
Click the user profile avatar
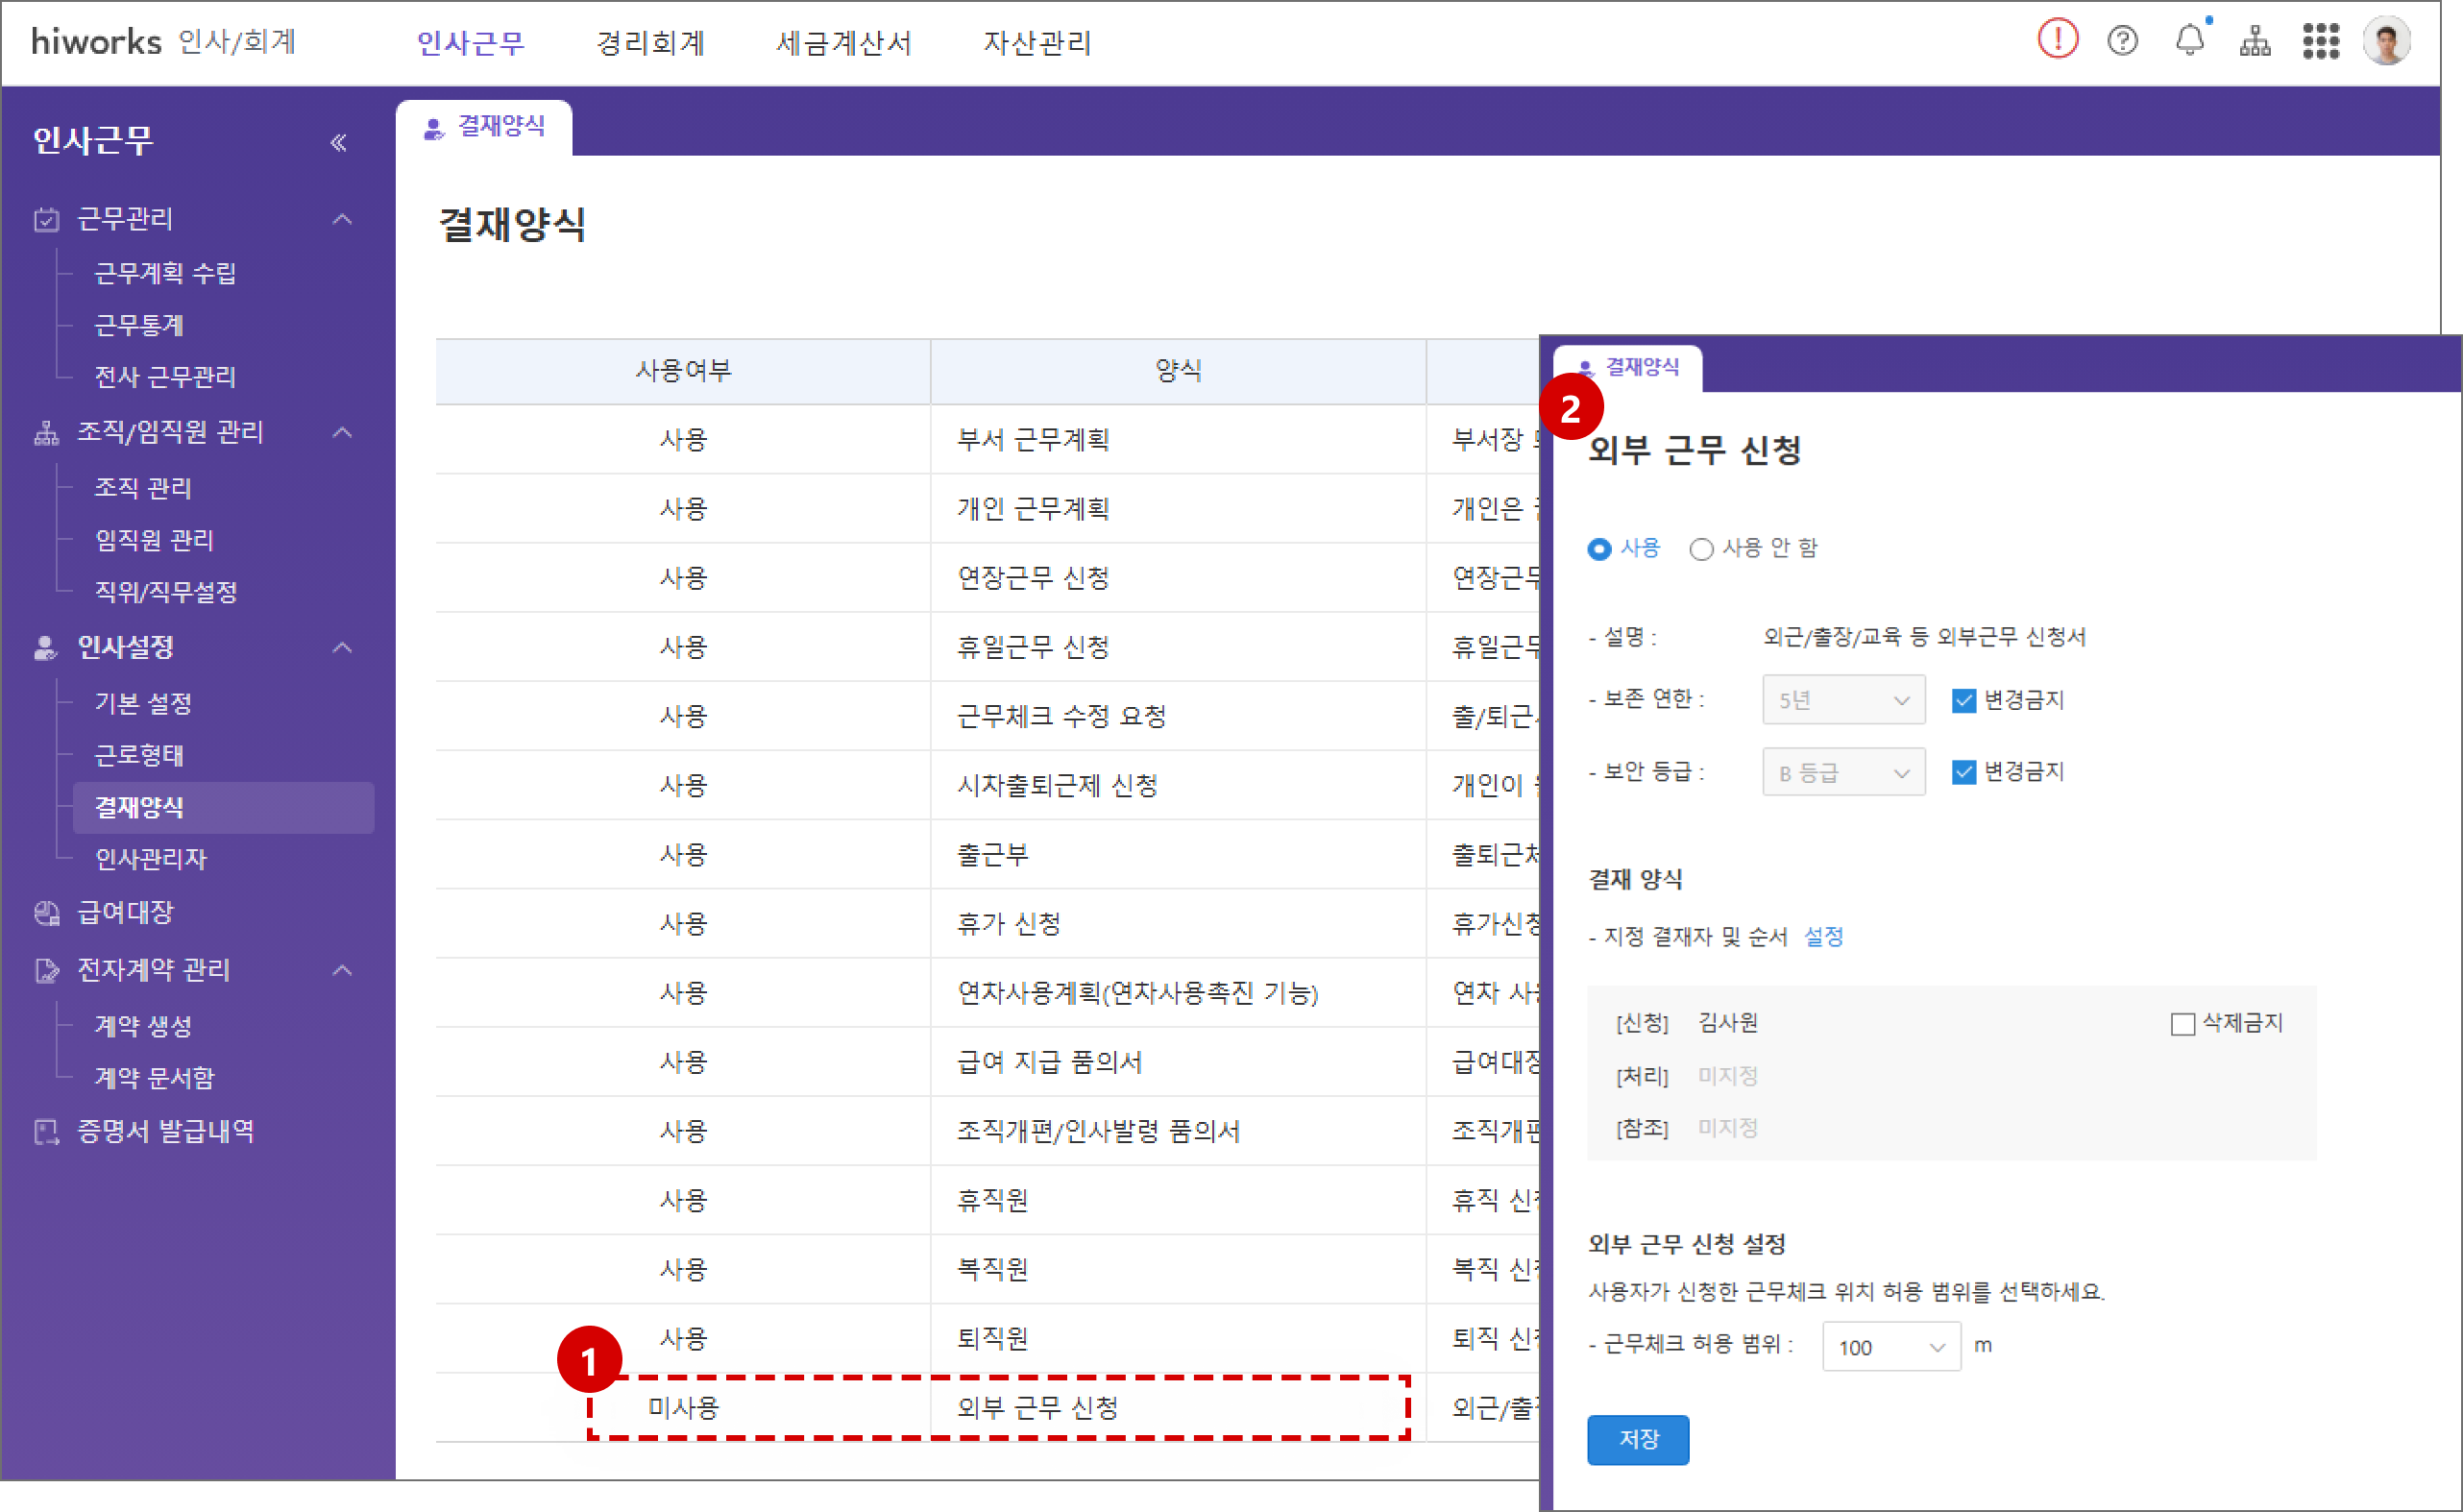pos(2386,41)
